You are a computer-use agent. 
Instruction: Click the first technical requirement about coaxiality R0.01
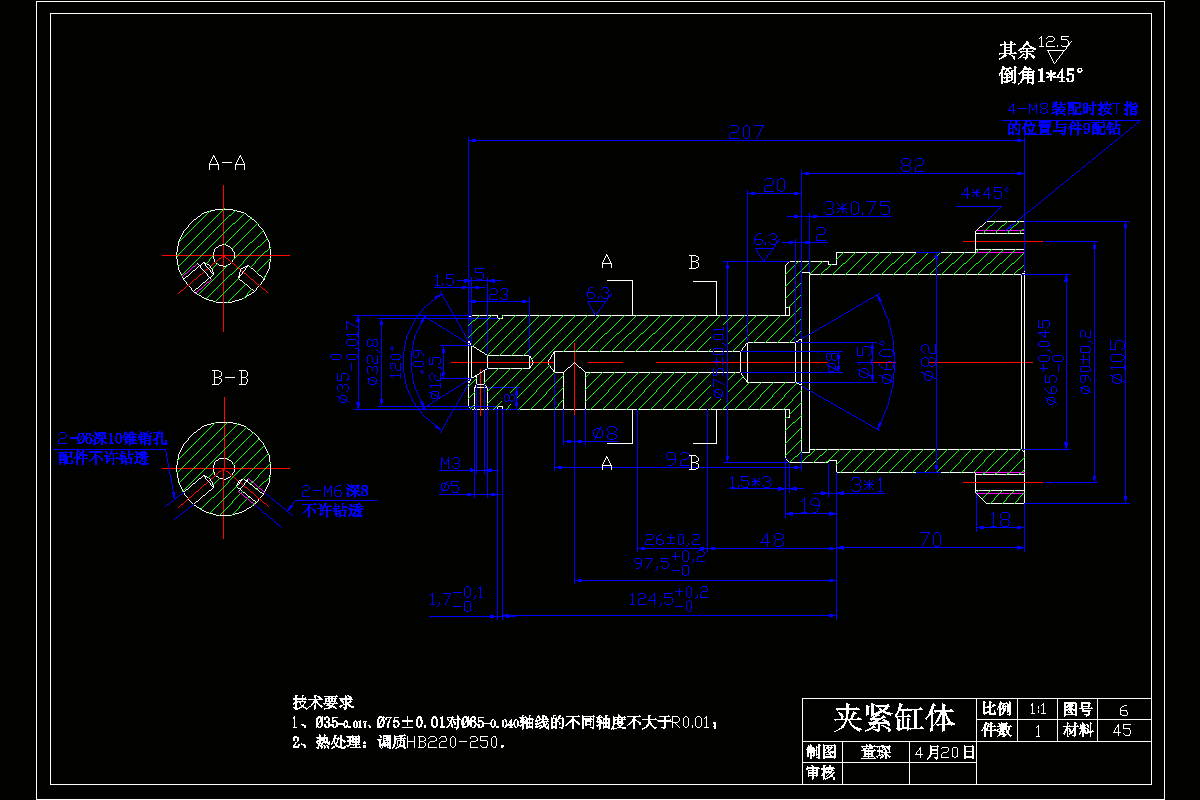coord(505,722)
